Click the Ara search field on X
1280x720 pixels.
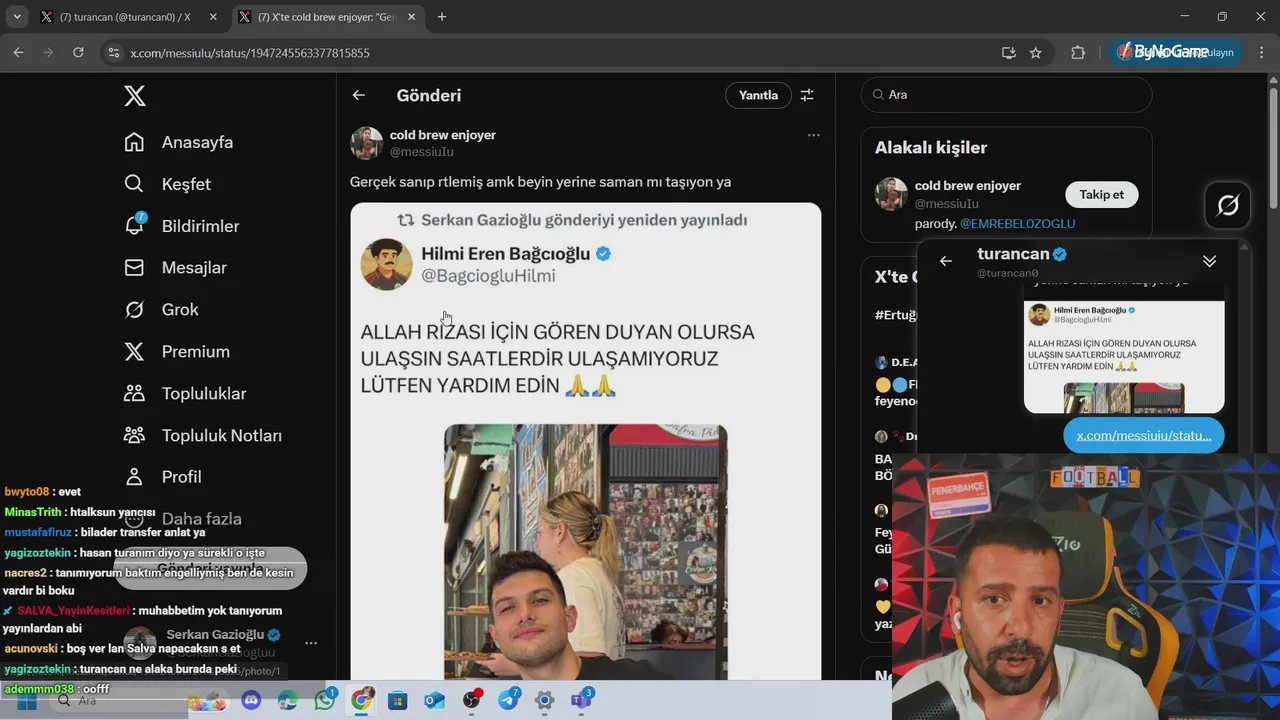click(1006, 94)
